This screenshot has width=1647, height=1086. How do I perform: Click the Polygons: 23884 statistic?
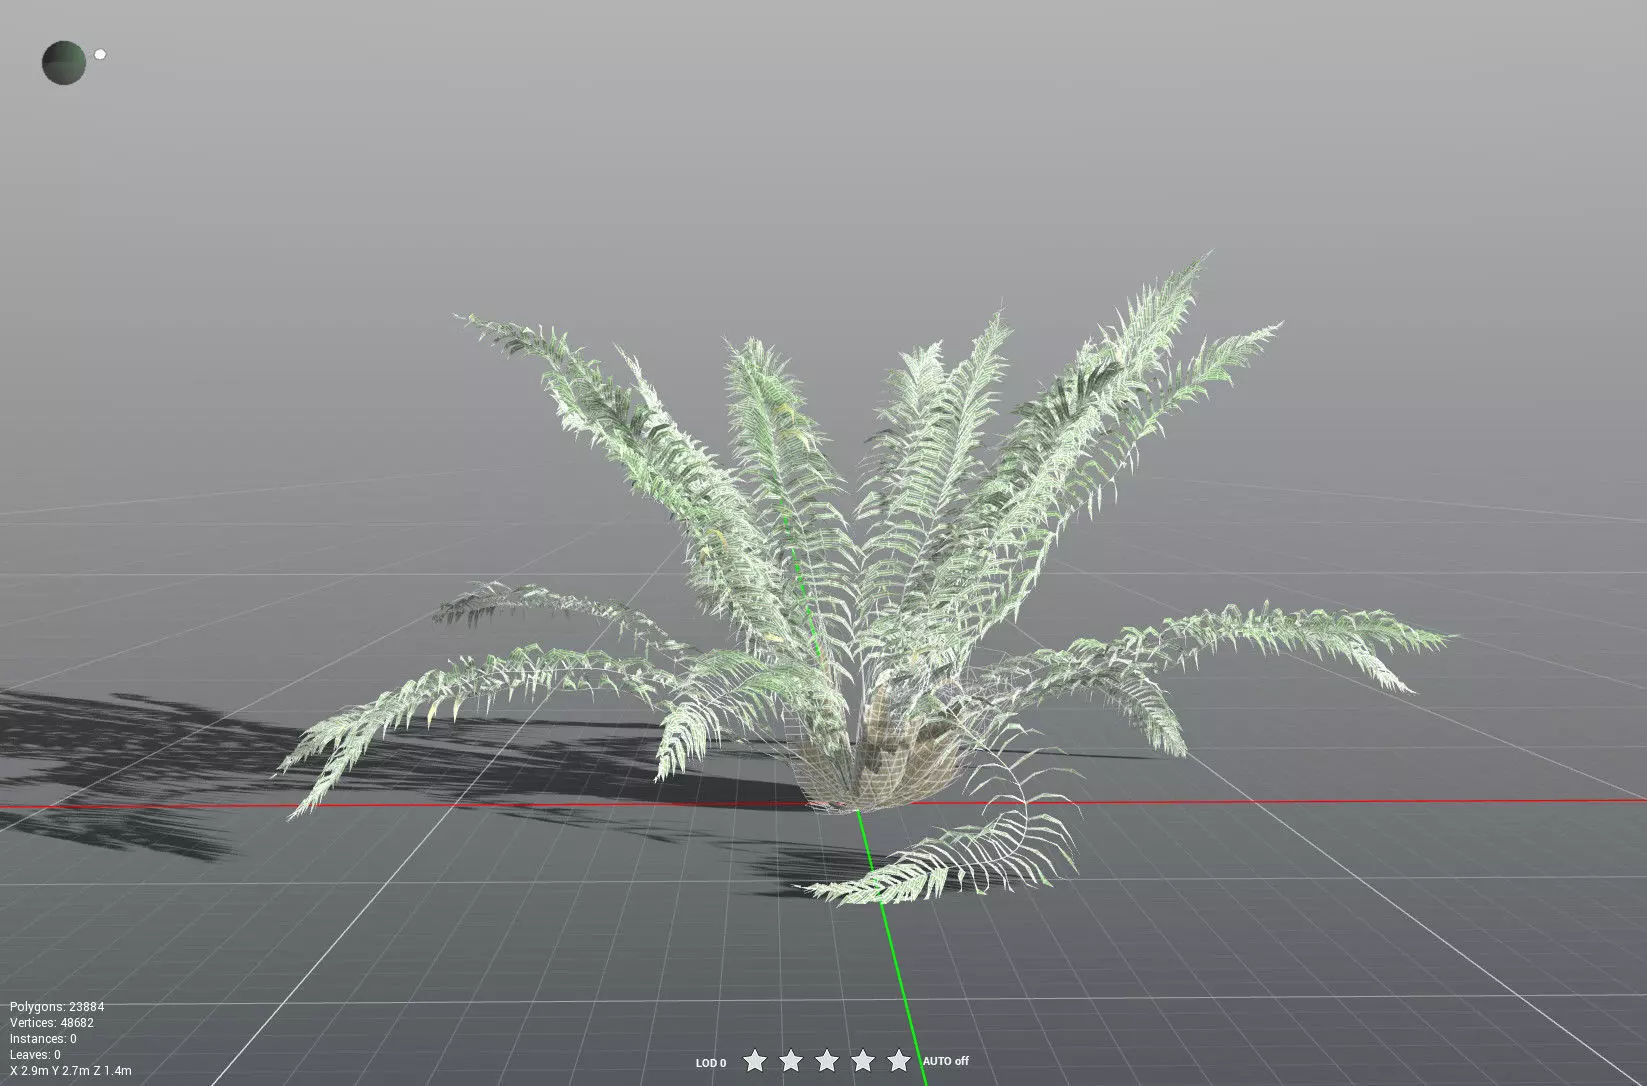coord(57,1007)
